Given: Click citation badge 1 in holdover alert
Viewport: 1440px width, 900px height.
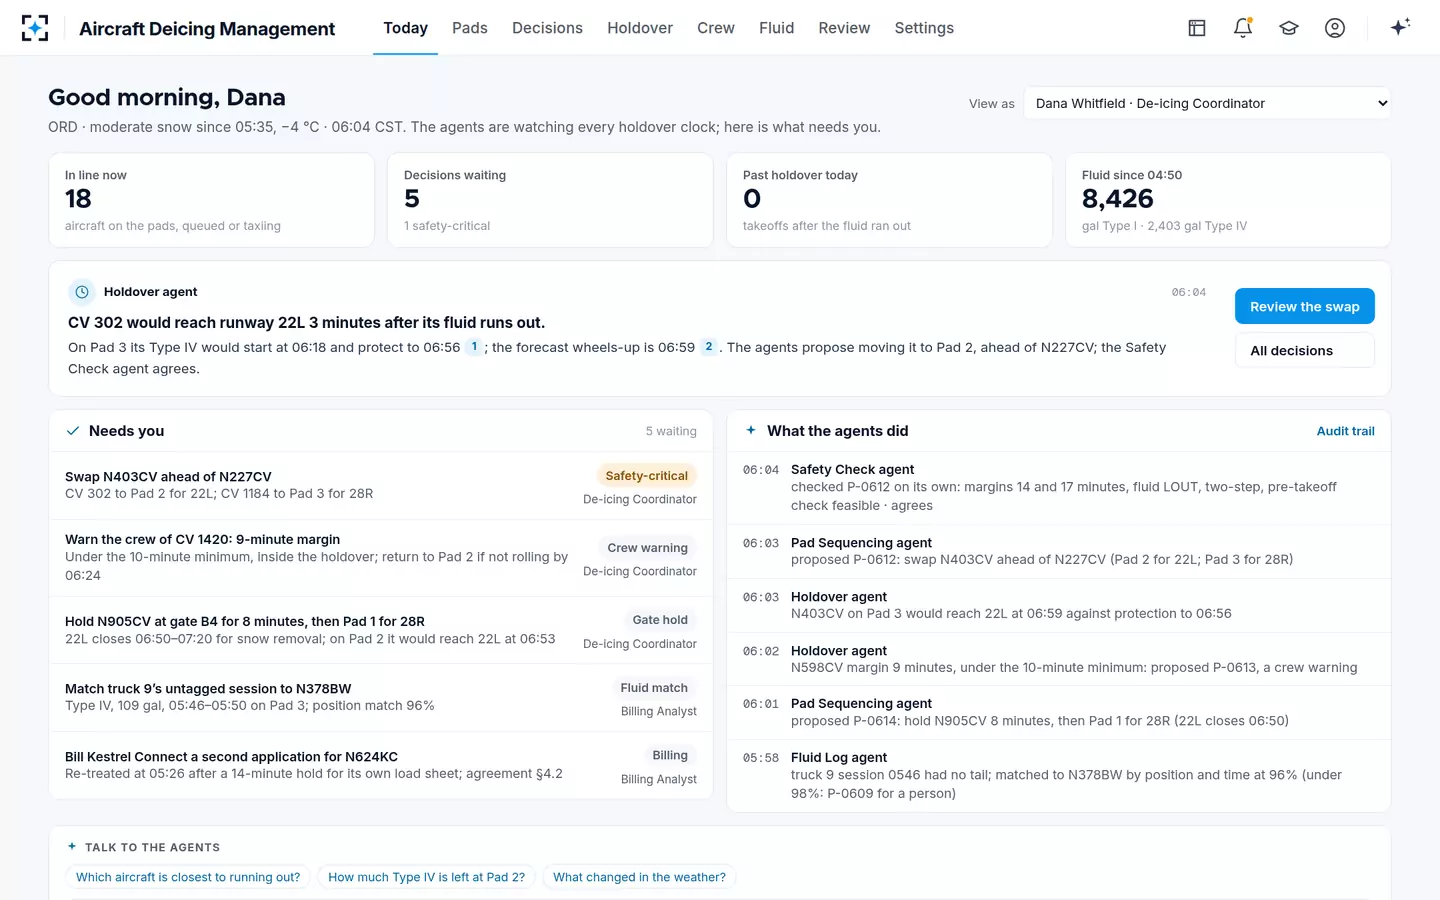Looking at the screenshot, I should point(474,347).
